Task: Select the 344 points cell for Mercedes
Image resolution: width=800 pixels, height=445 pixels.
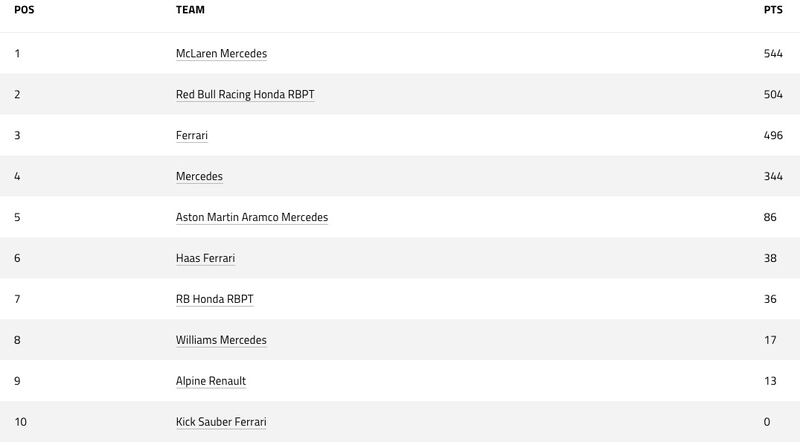Action: click(772, 177)
